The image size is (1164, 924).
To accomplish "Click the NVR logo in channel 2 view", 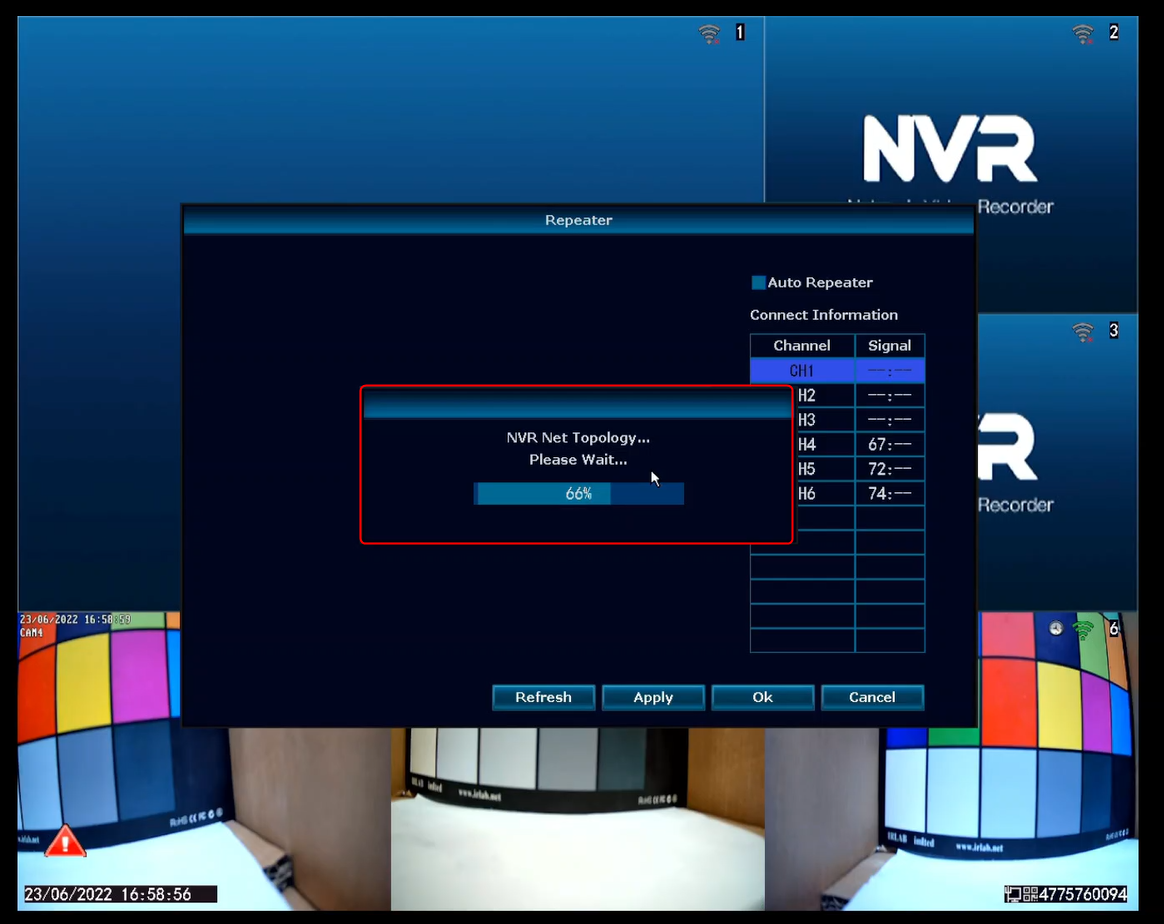I will [x=950, y=150].
